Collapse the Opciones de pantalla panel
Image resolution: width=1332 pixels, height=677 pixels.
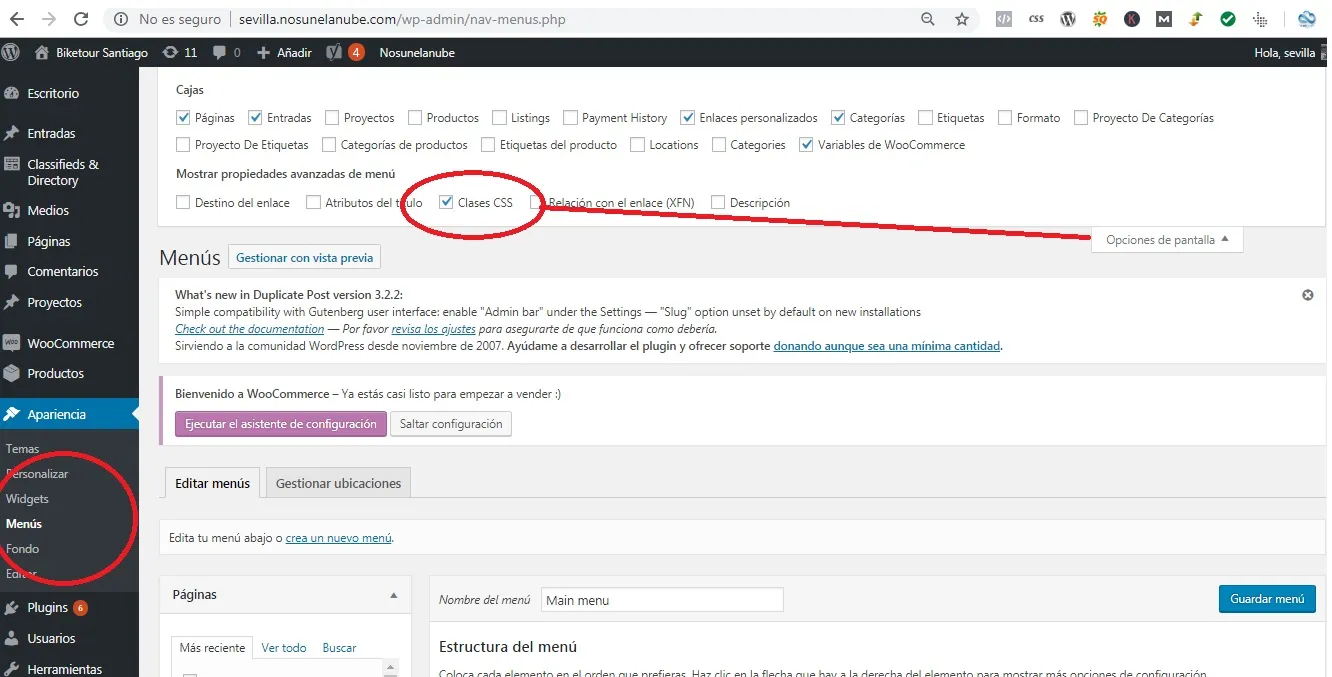1167,240
